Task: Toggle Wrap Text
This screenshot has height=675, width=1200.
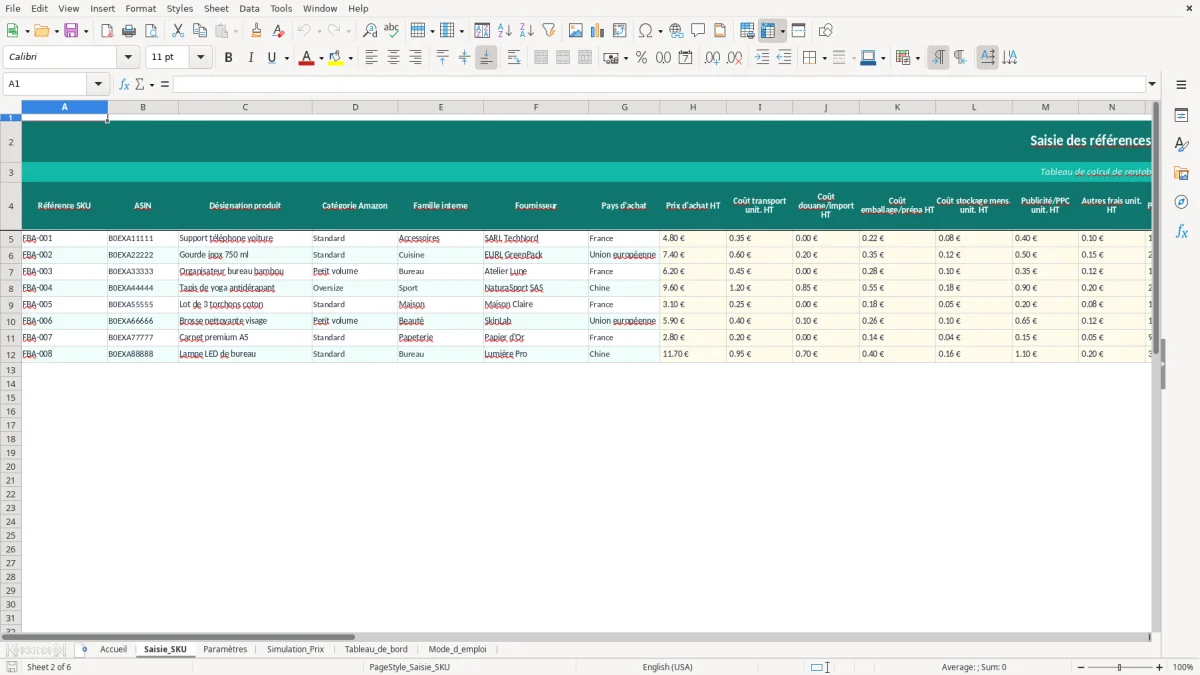Action: pos(514,58)
